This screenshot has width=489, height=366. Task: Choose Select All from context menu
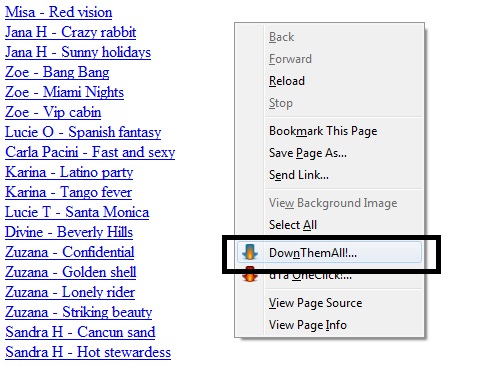coord(293,225)
